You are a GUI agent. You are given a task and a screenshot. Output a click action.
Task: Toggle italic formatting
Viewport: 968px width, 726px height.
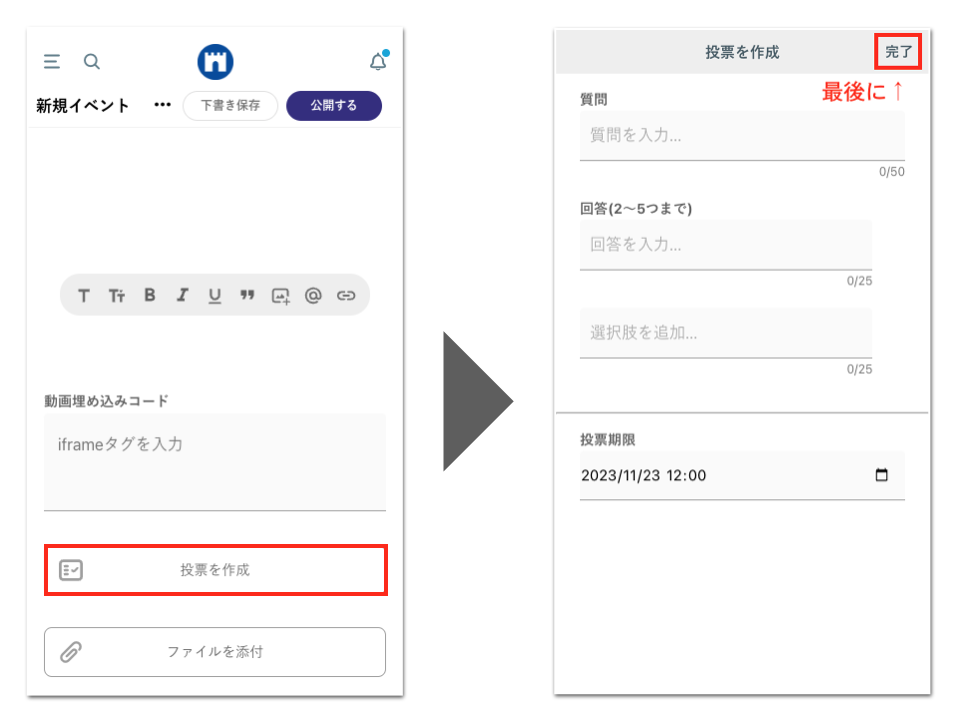click(182, 295)
